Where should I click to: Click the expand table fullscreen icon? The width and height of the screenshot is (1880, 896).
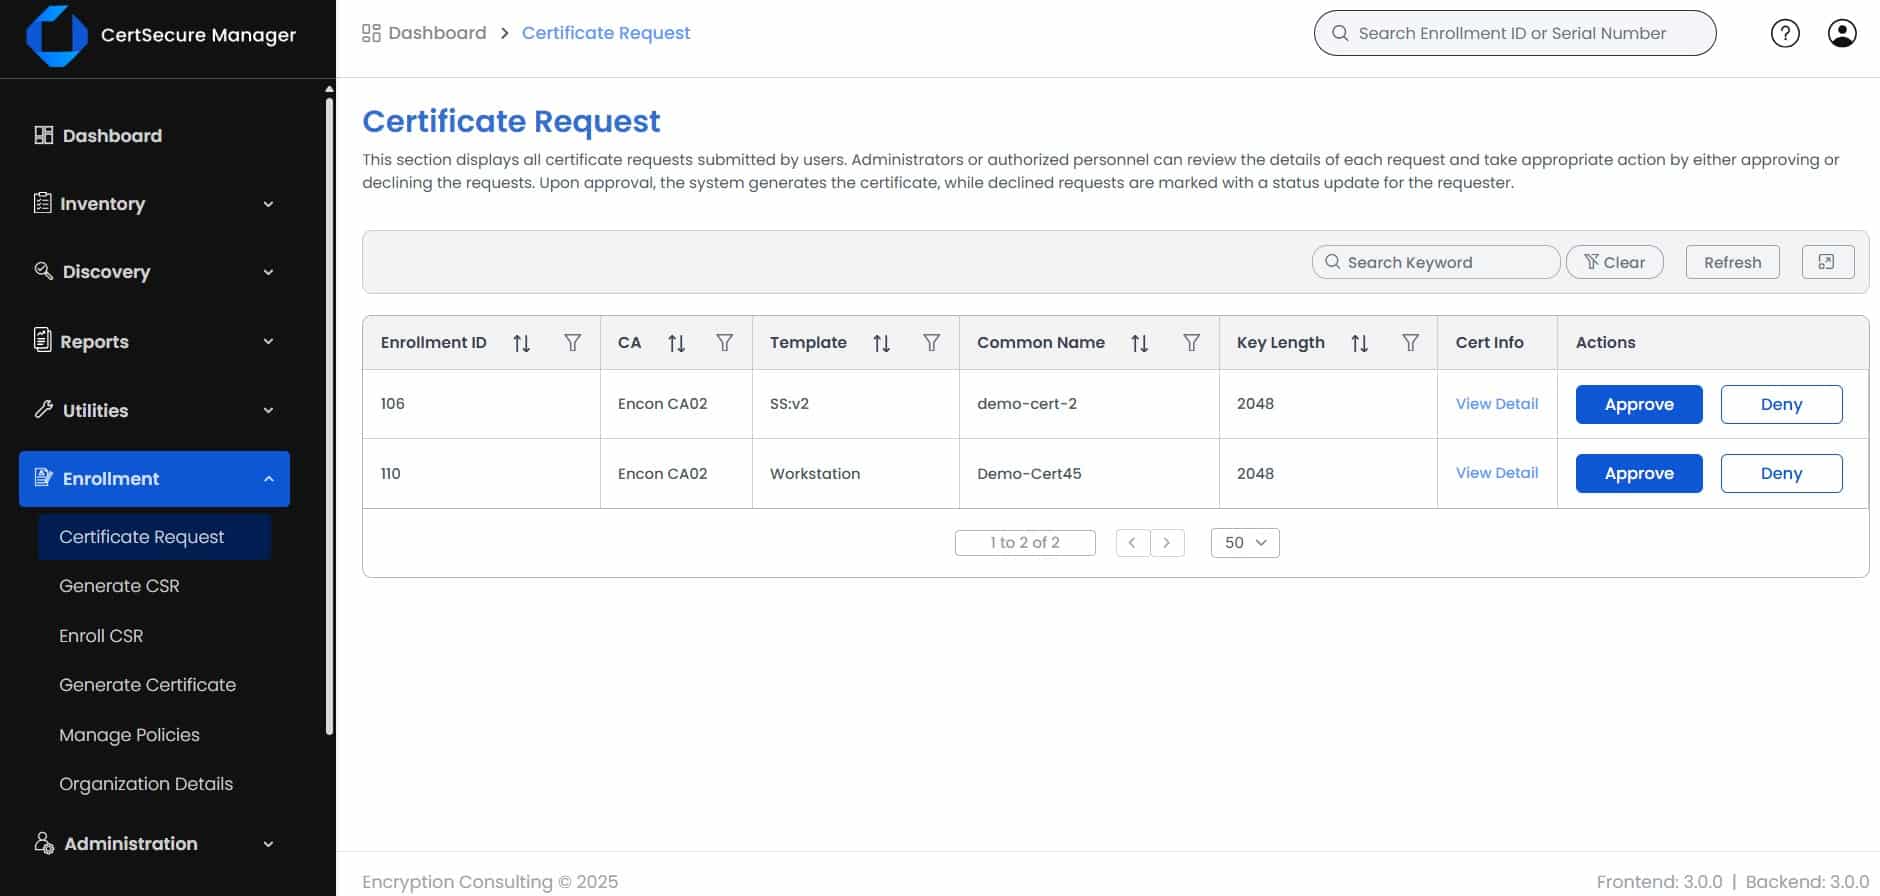[x=1827, y=262]
